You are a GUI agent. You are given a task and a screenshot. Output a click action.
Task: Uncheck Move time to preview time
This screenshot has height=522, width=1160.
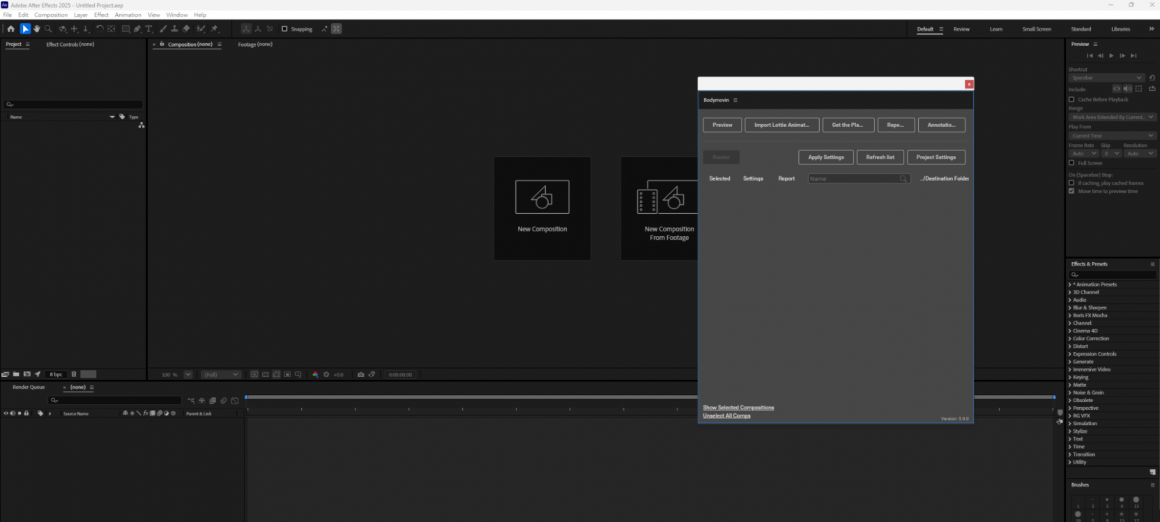pos(1072,191)
